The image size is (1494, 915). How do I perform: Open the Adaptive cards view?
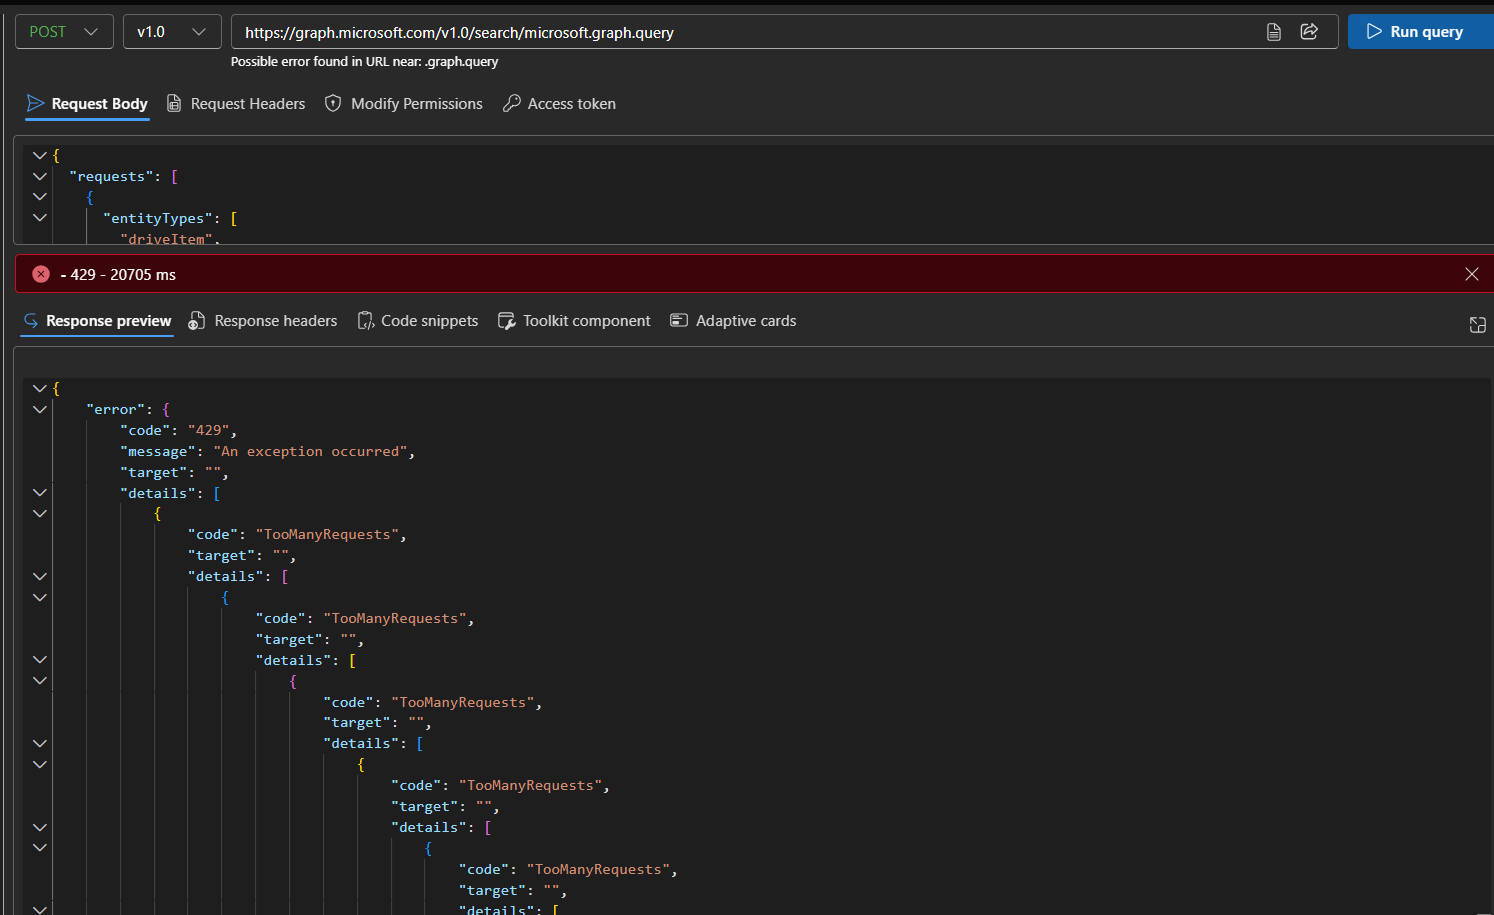(x=679, y=320)
